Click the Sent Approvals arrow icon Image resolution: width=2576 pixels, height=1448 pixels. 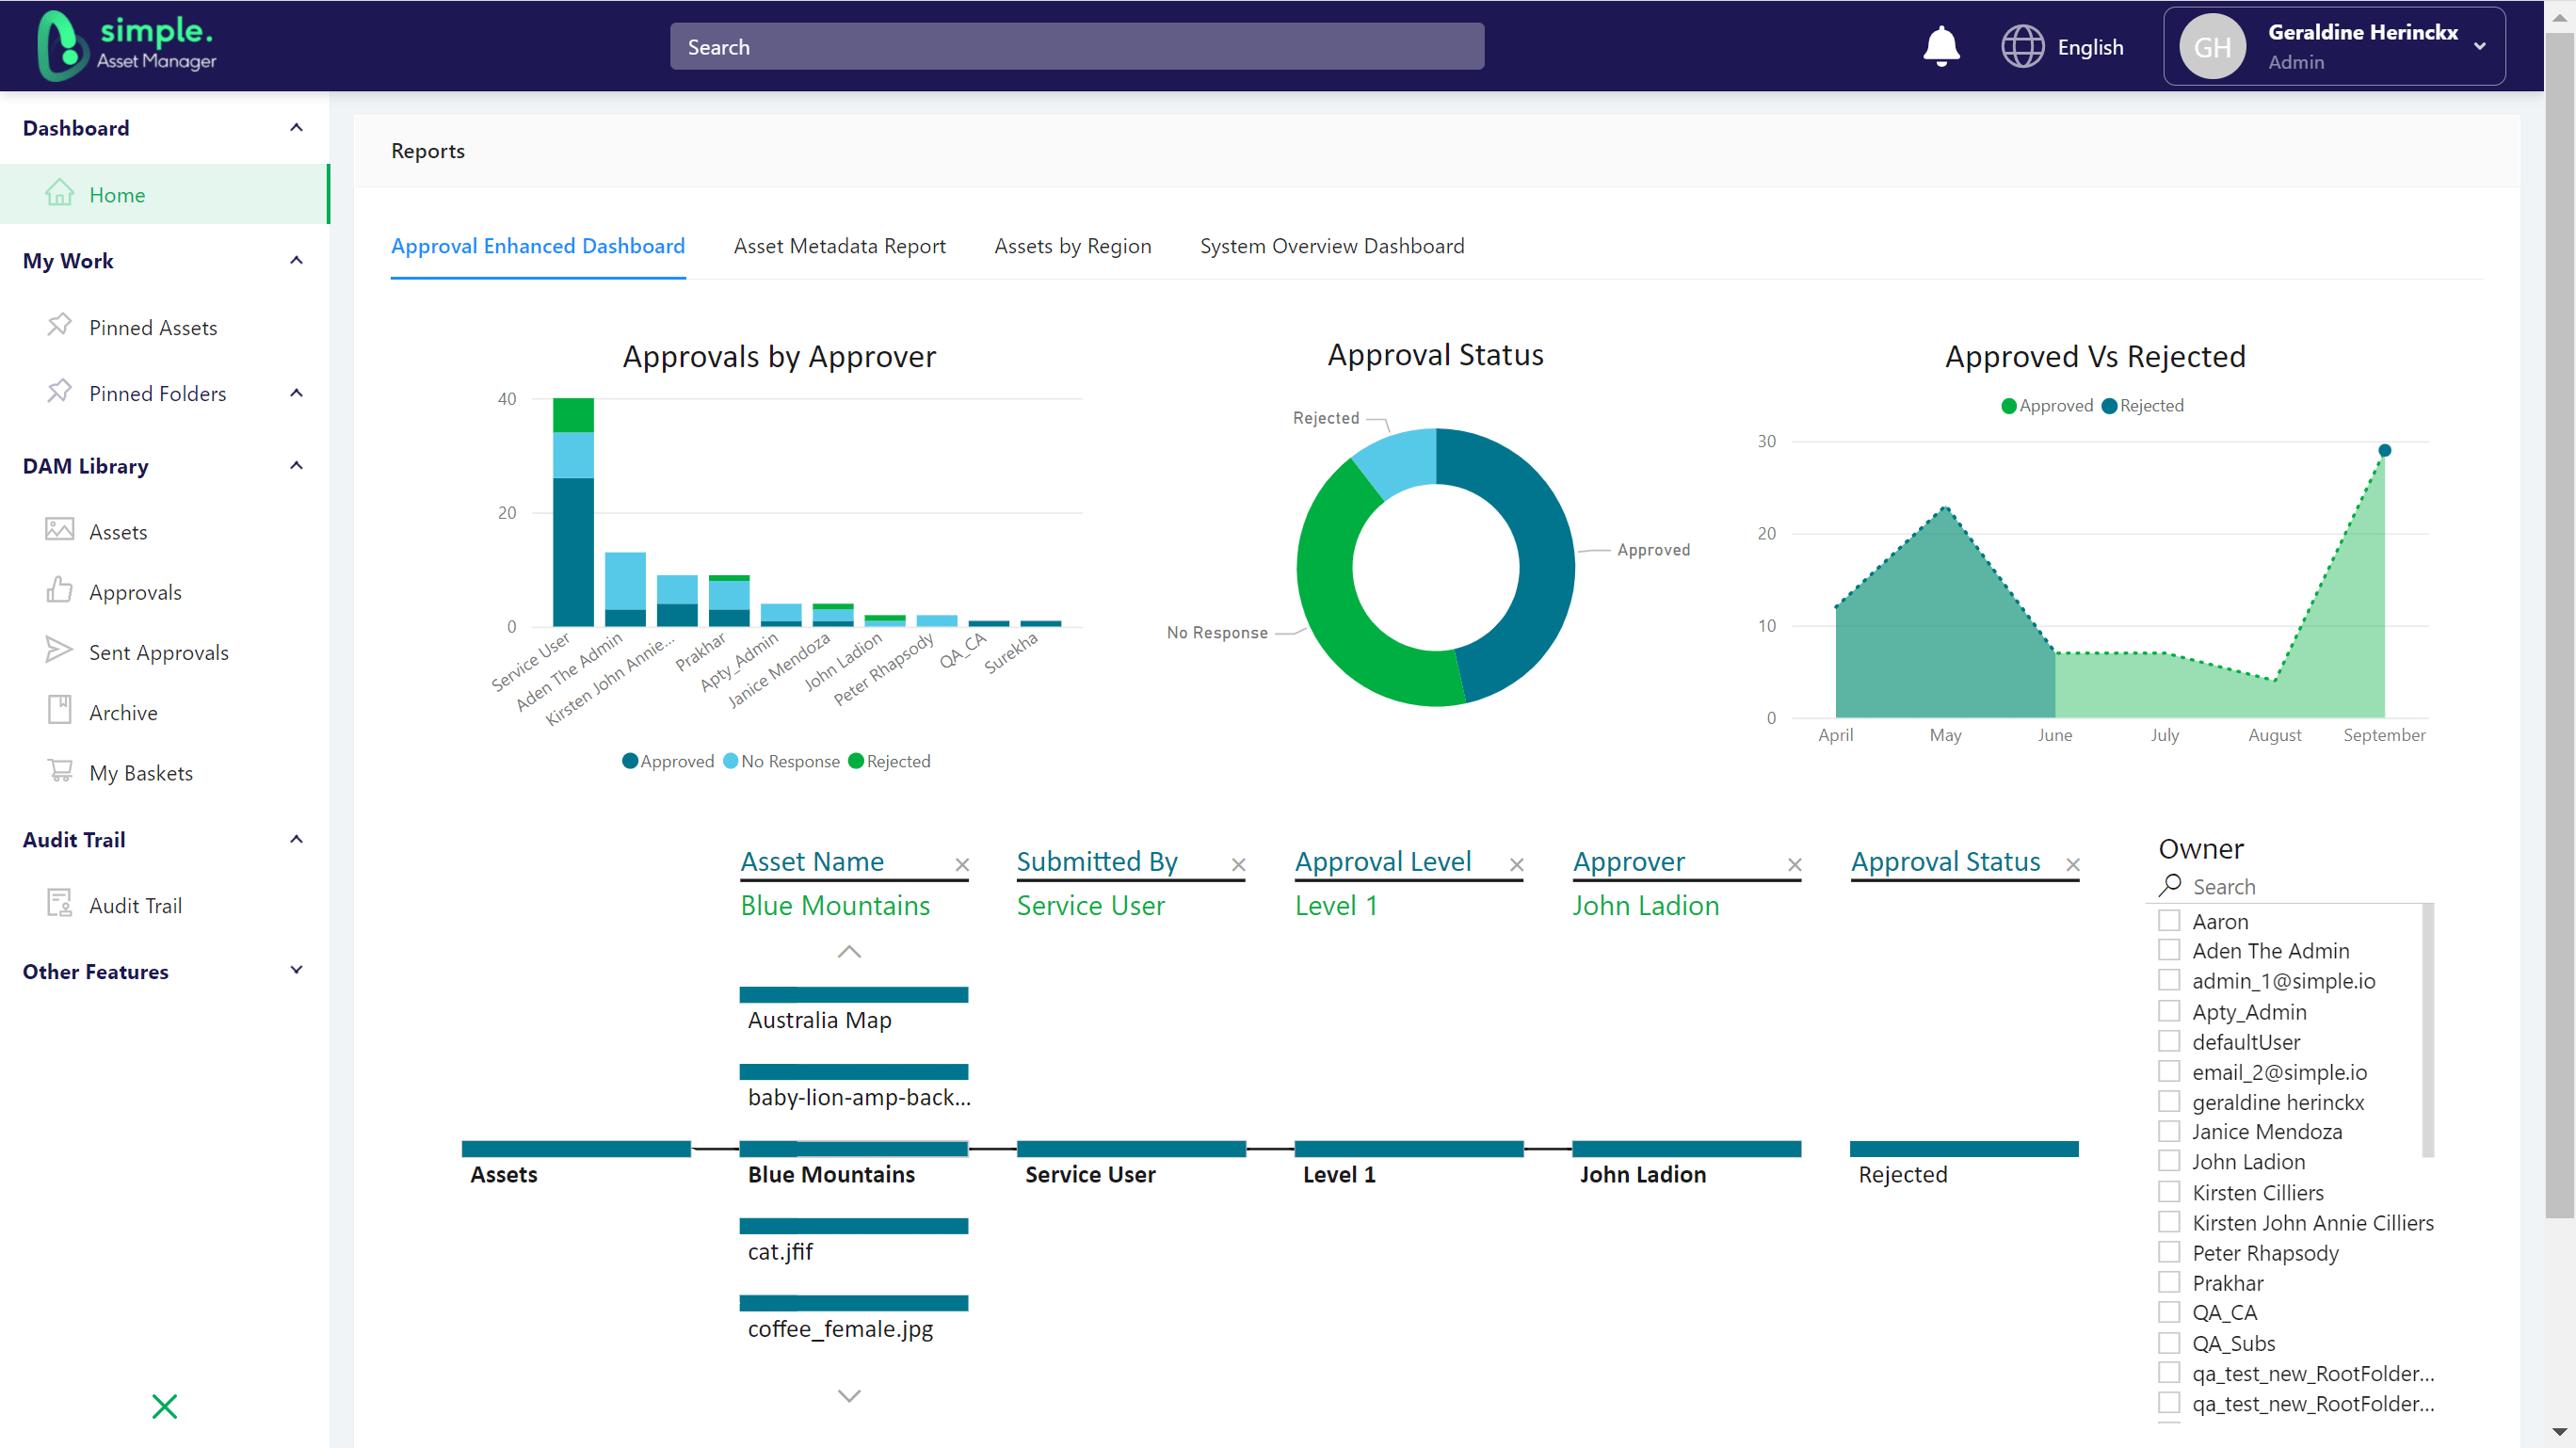click(x=60, y=651)
